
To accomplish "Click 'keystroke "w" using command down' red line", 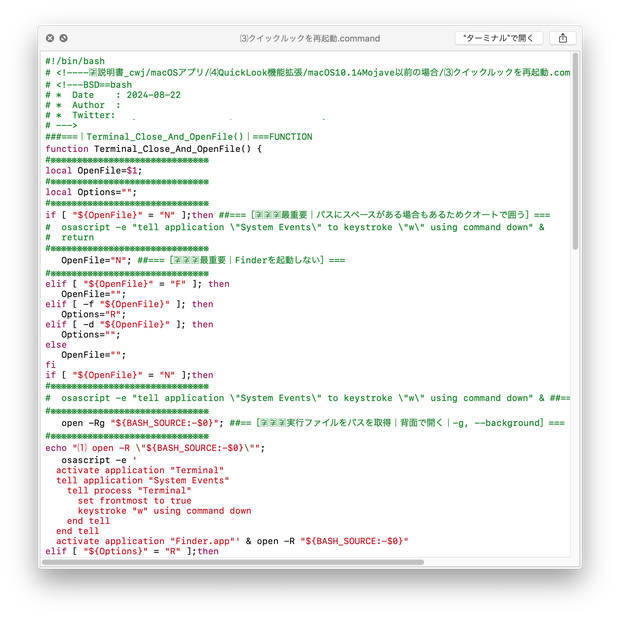I will 164,511.
